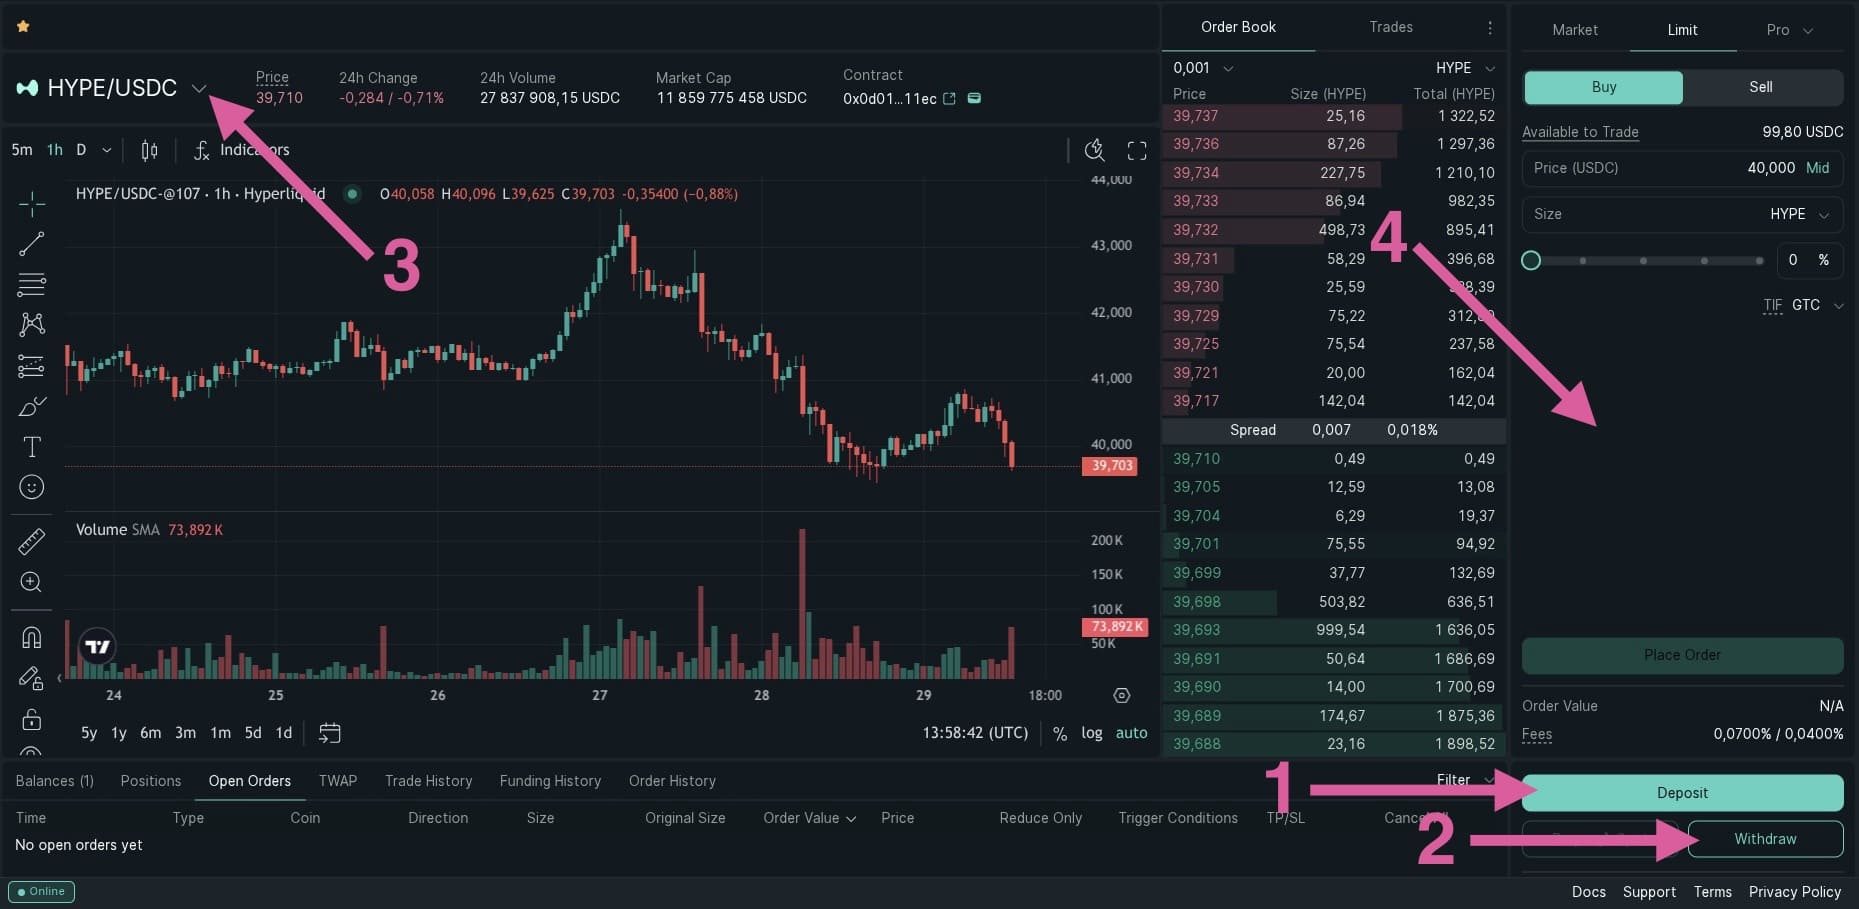Toggle auto scale on chart
The width and height of the screenshot is (1859, 909).
click(x=1132, y=733)
